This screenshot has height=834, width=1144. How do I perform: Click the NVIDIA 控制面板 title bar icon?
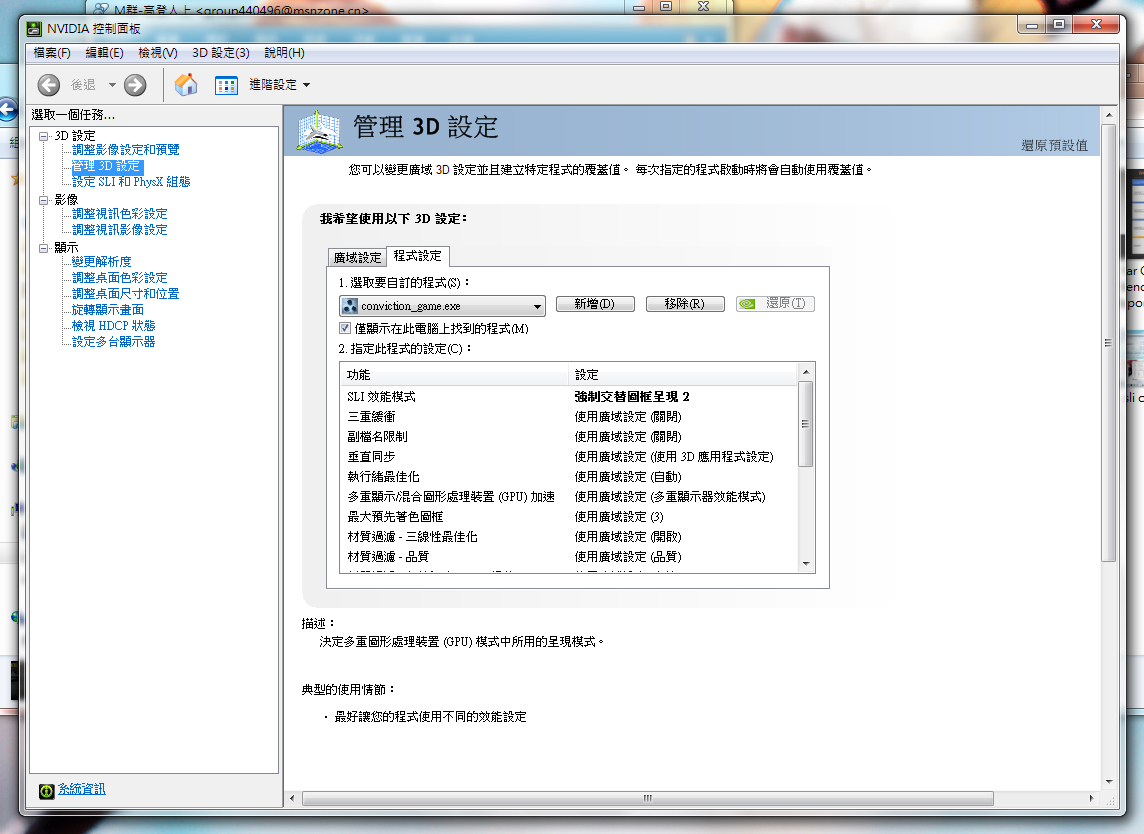(x=34, y=28)
